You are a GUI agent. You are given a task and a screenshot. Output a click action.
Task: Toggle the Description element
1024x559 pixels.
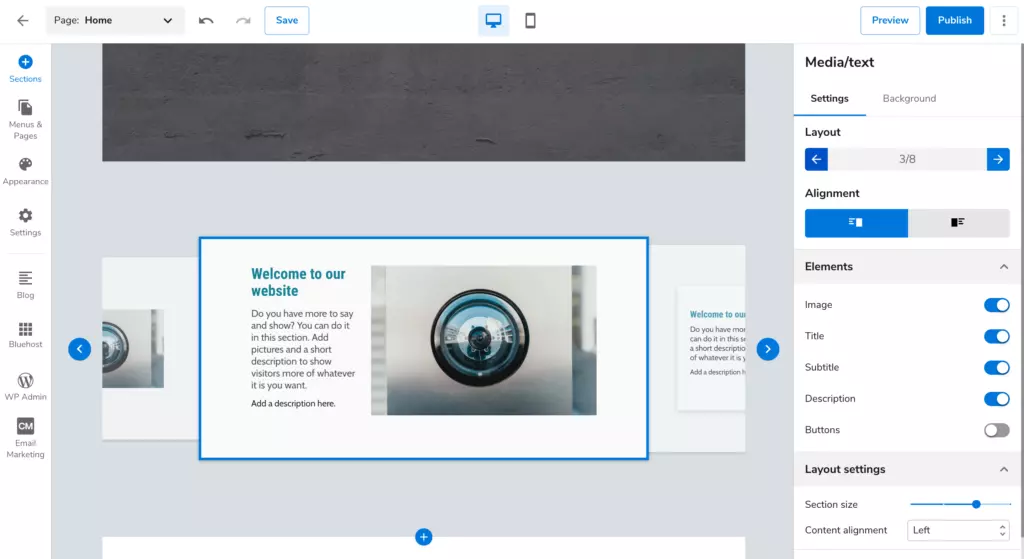[x=997, y=399]
